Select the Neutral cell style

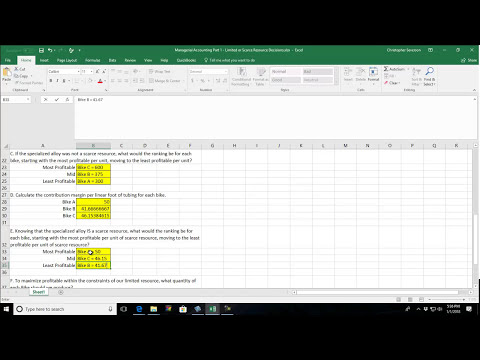pyautogui.click(x=318, y=80)
